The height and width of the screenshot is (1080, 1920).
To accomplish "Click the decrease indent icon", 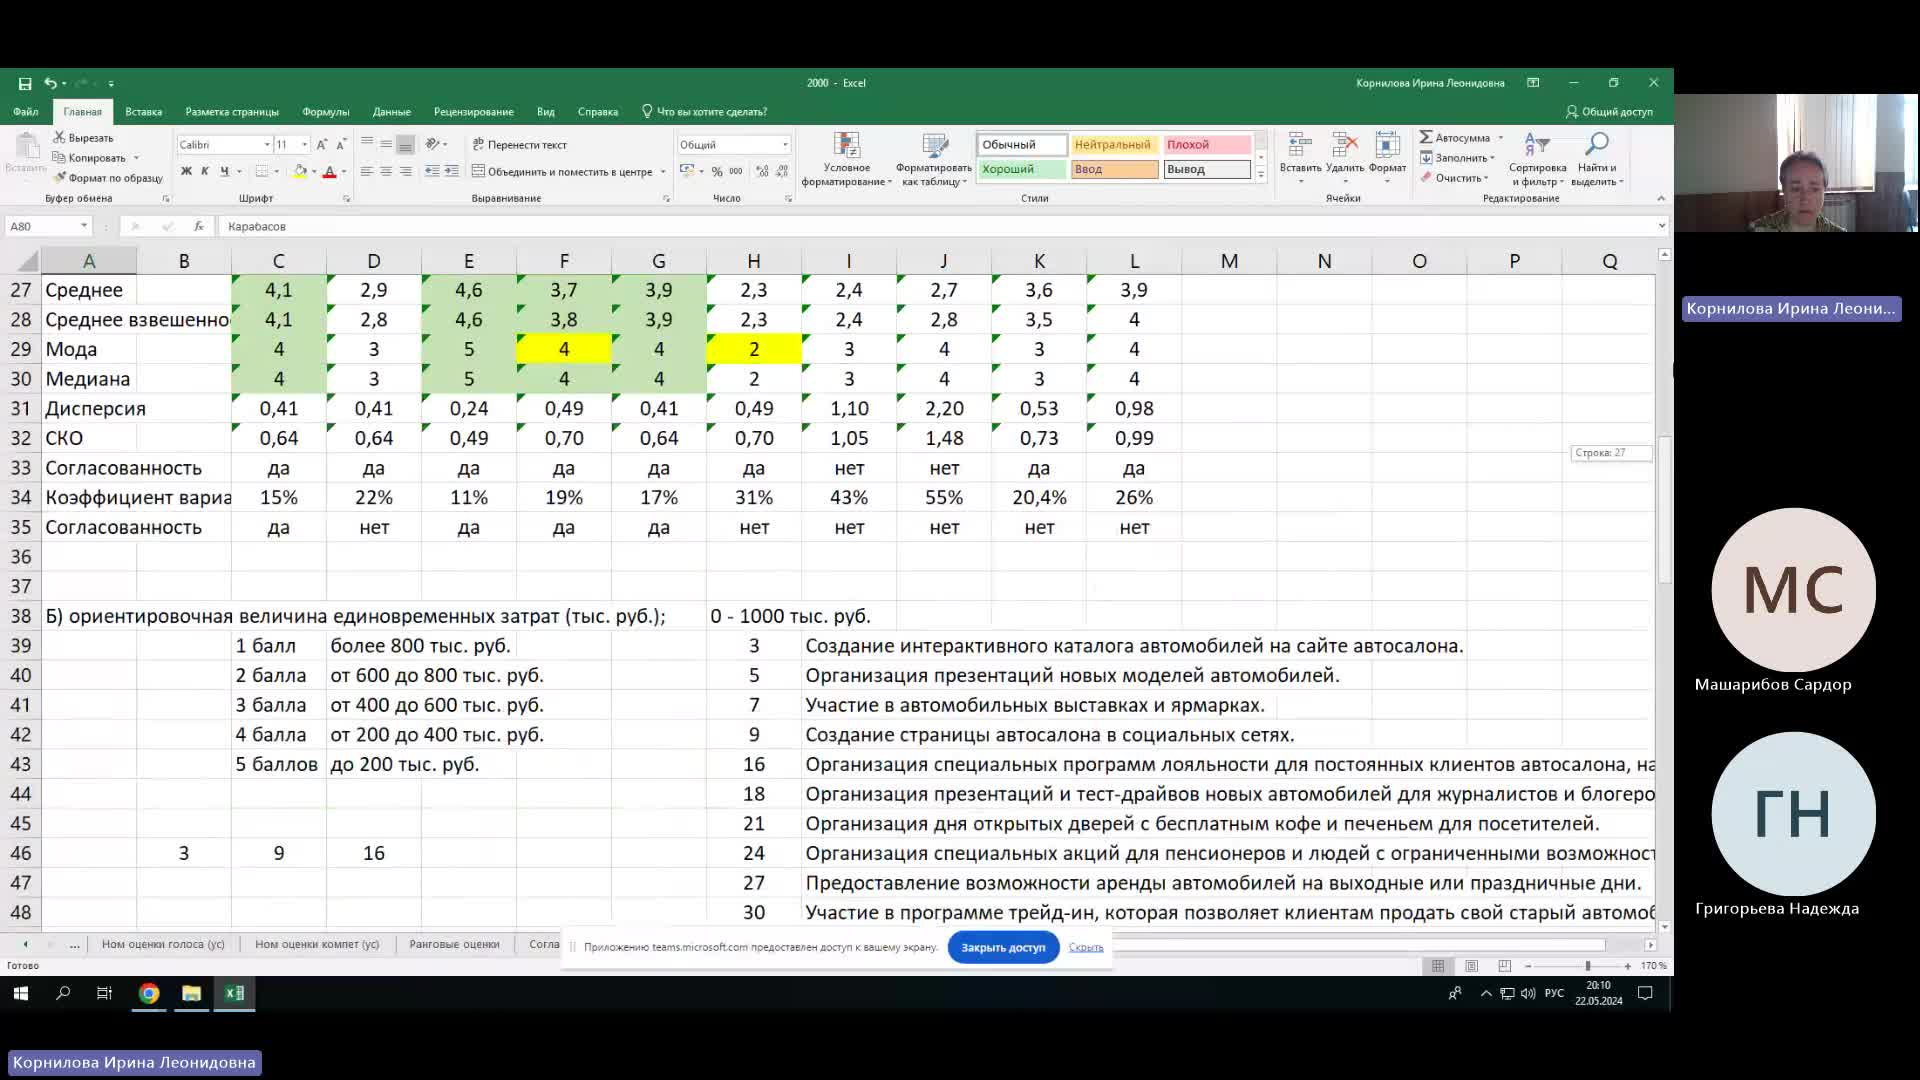I will [432, 172].
